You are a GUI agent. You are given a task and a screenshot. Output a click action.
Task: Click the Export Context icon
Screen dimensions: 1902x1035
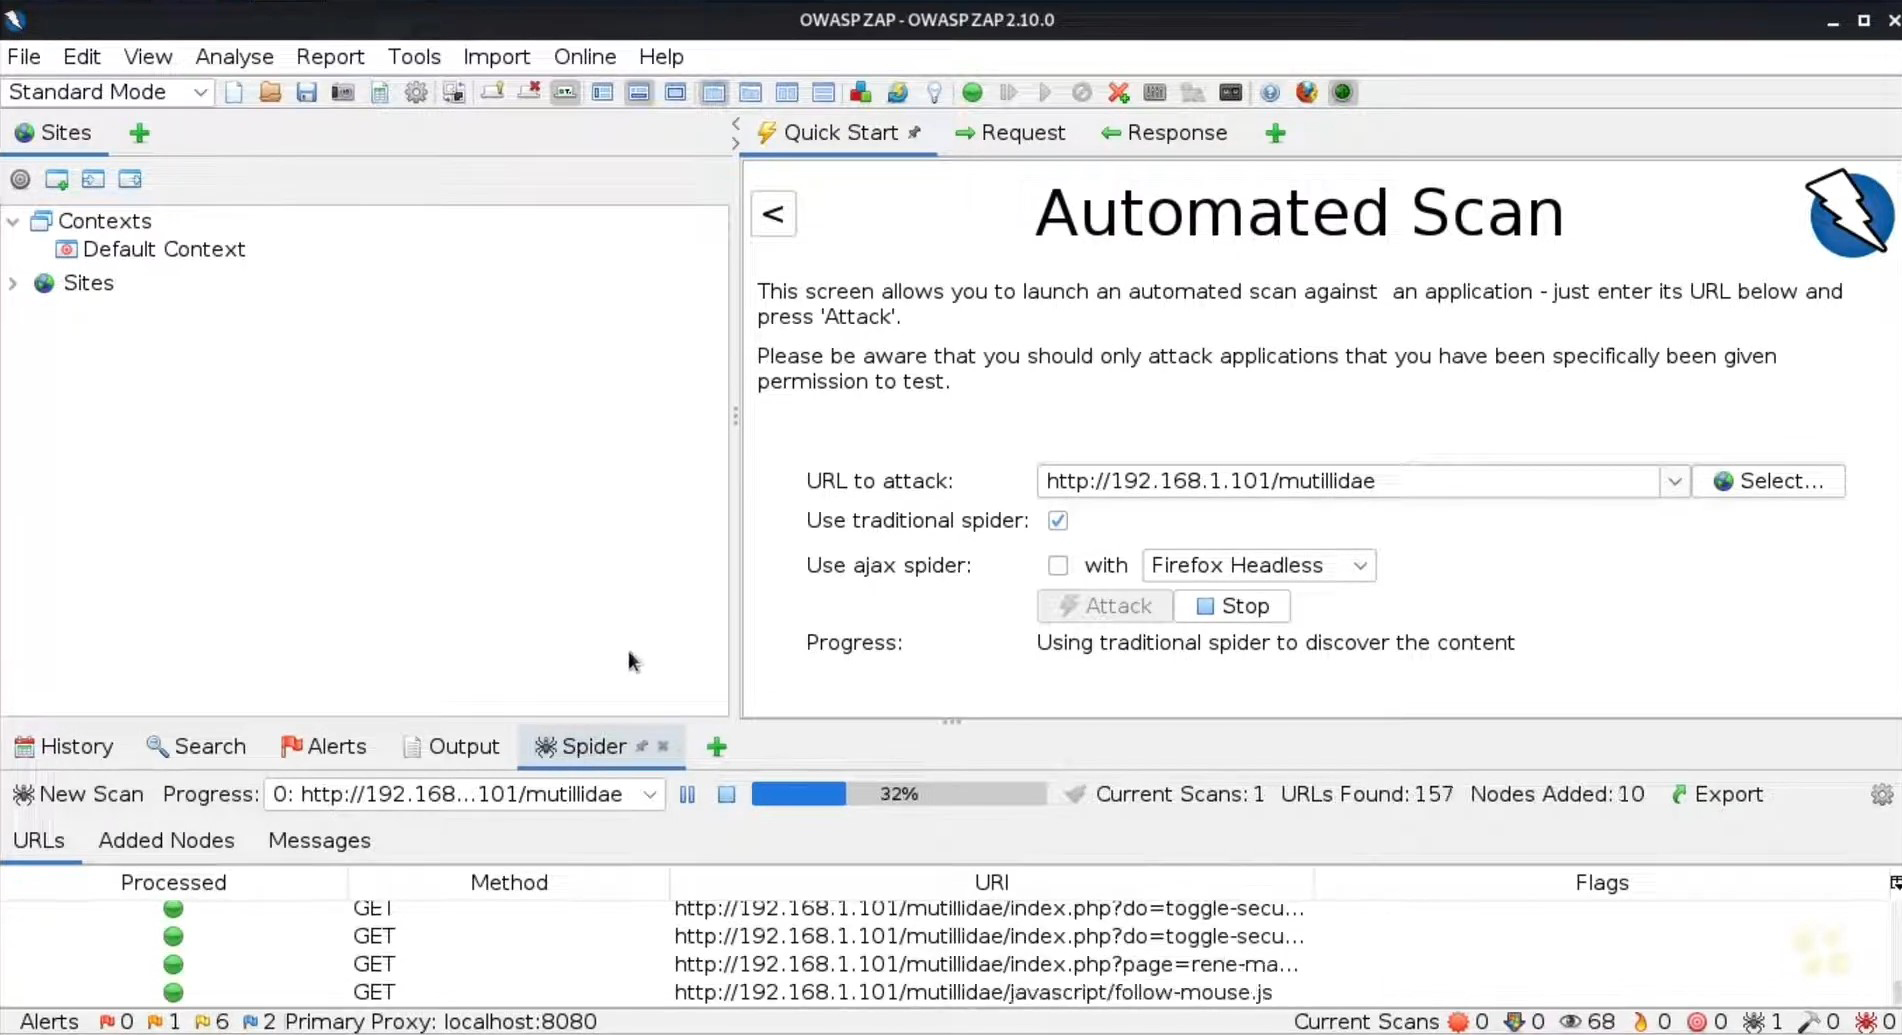[x=130, y=180]
